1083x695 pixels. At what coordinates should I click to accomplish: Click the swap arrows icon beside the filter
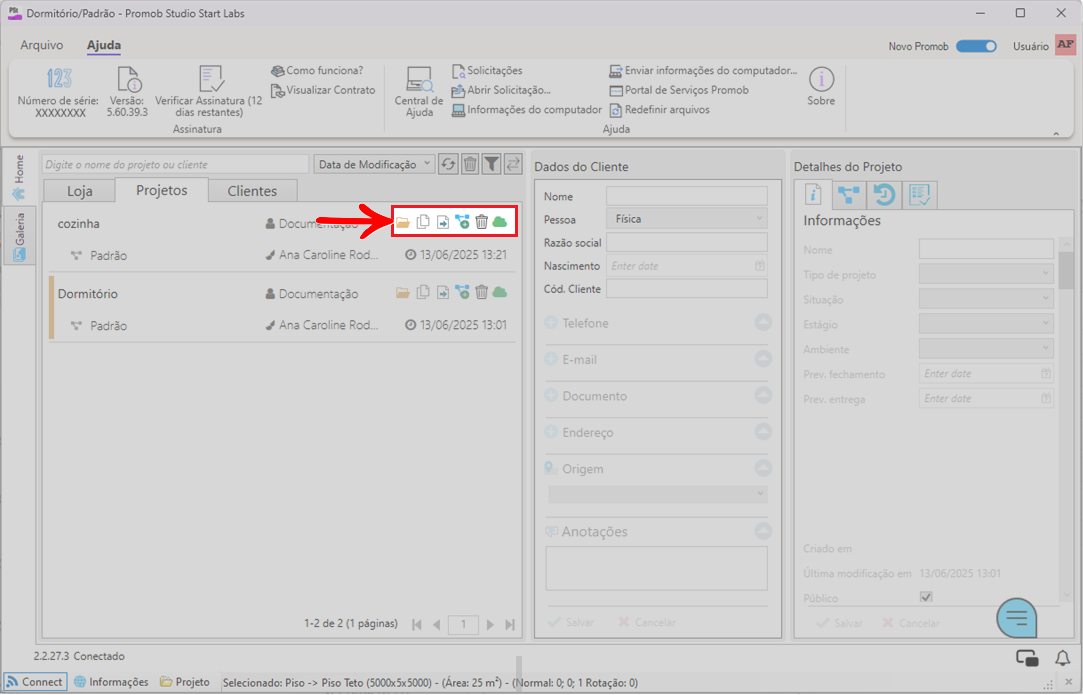tap(512, 164)
